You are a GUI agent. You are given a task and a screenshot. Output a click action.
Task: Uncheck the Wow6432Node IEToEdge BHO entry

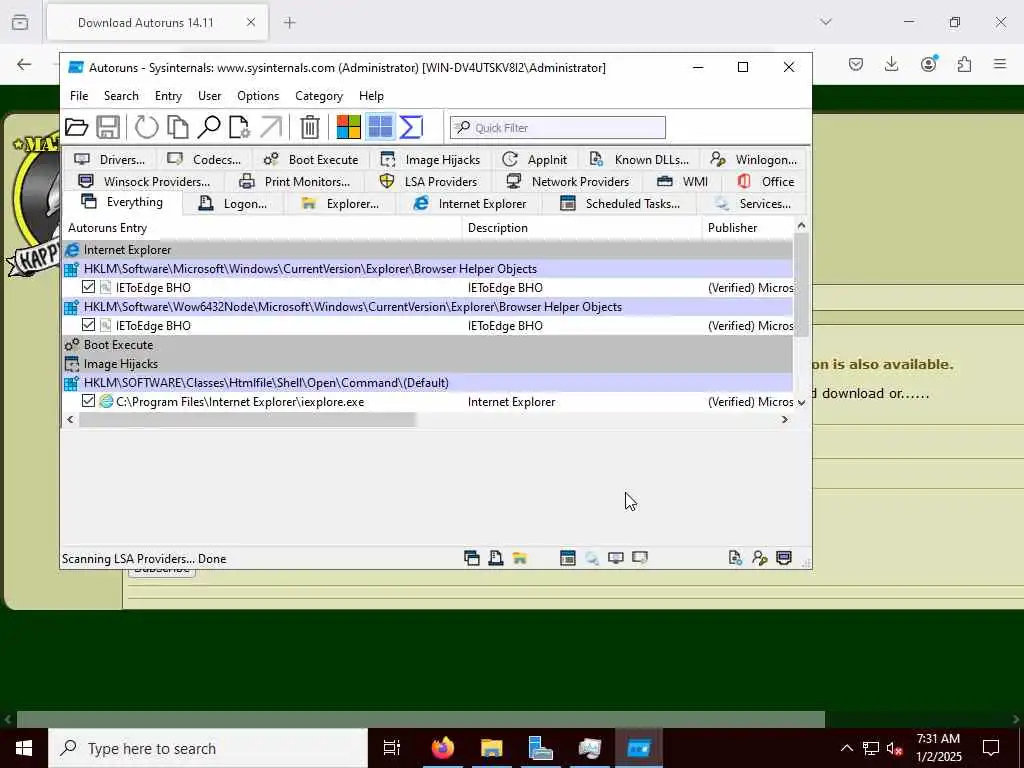(89, 325)
